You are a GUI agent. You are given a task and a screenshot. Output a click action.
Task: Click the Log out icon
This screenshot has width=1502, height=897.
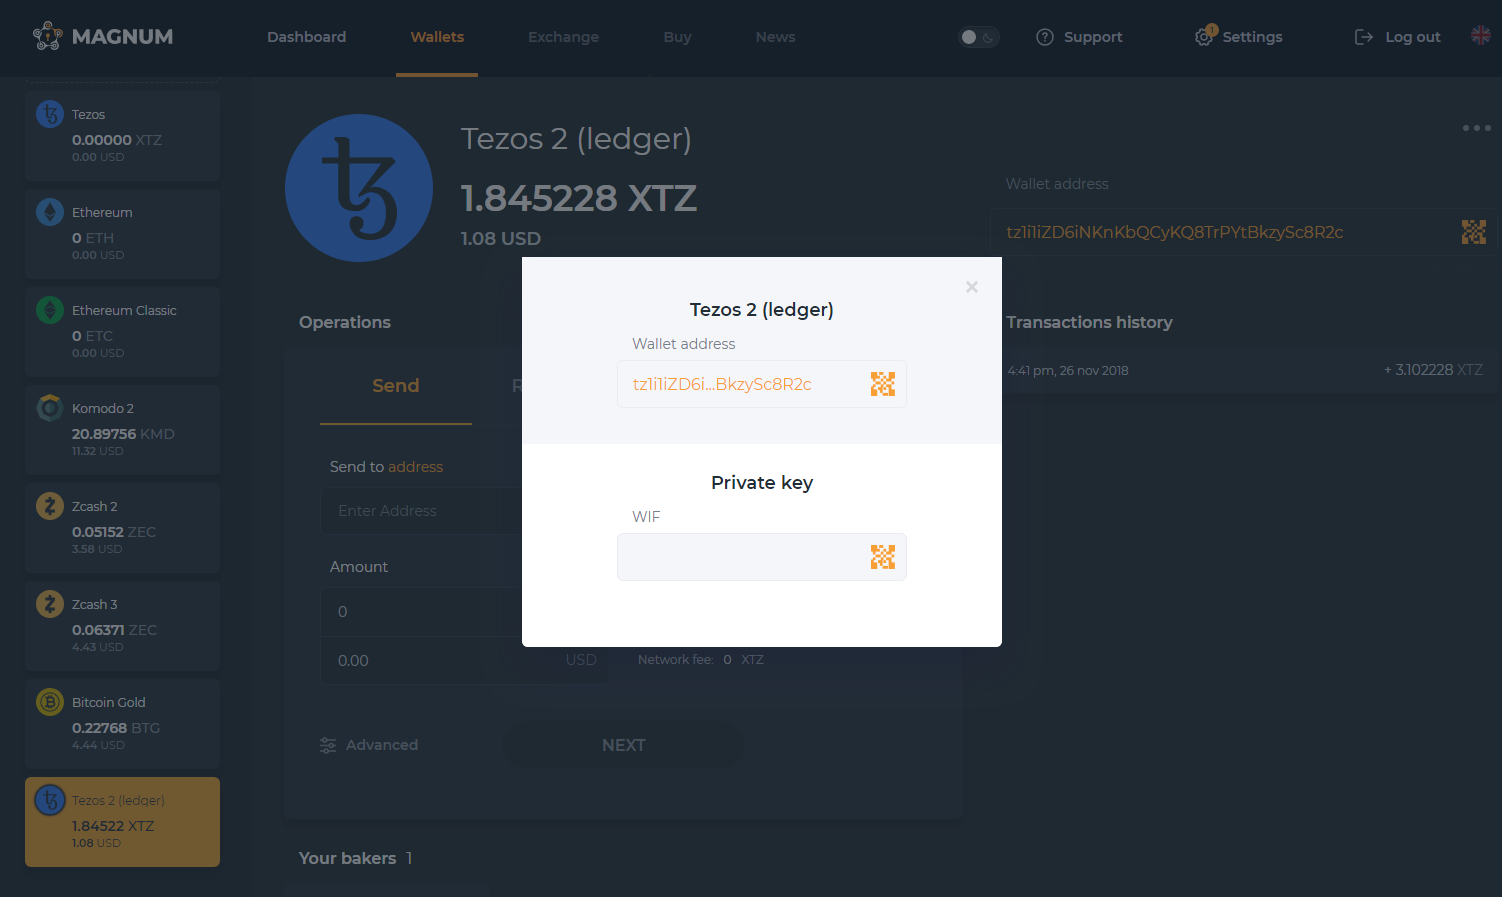pyautogui.click(x=1364, y=37)
